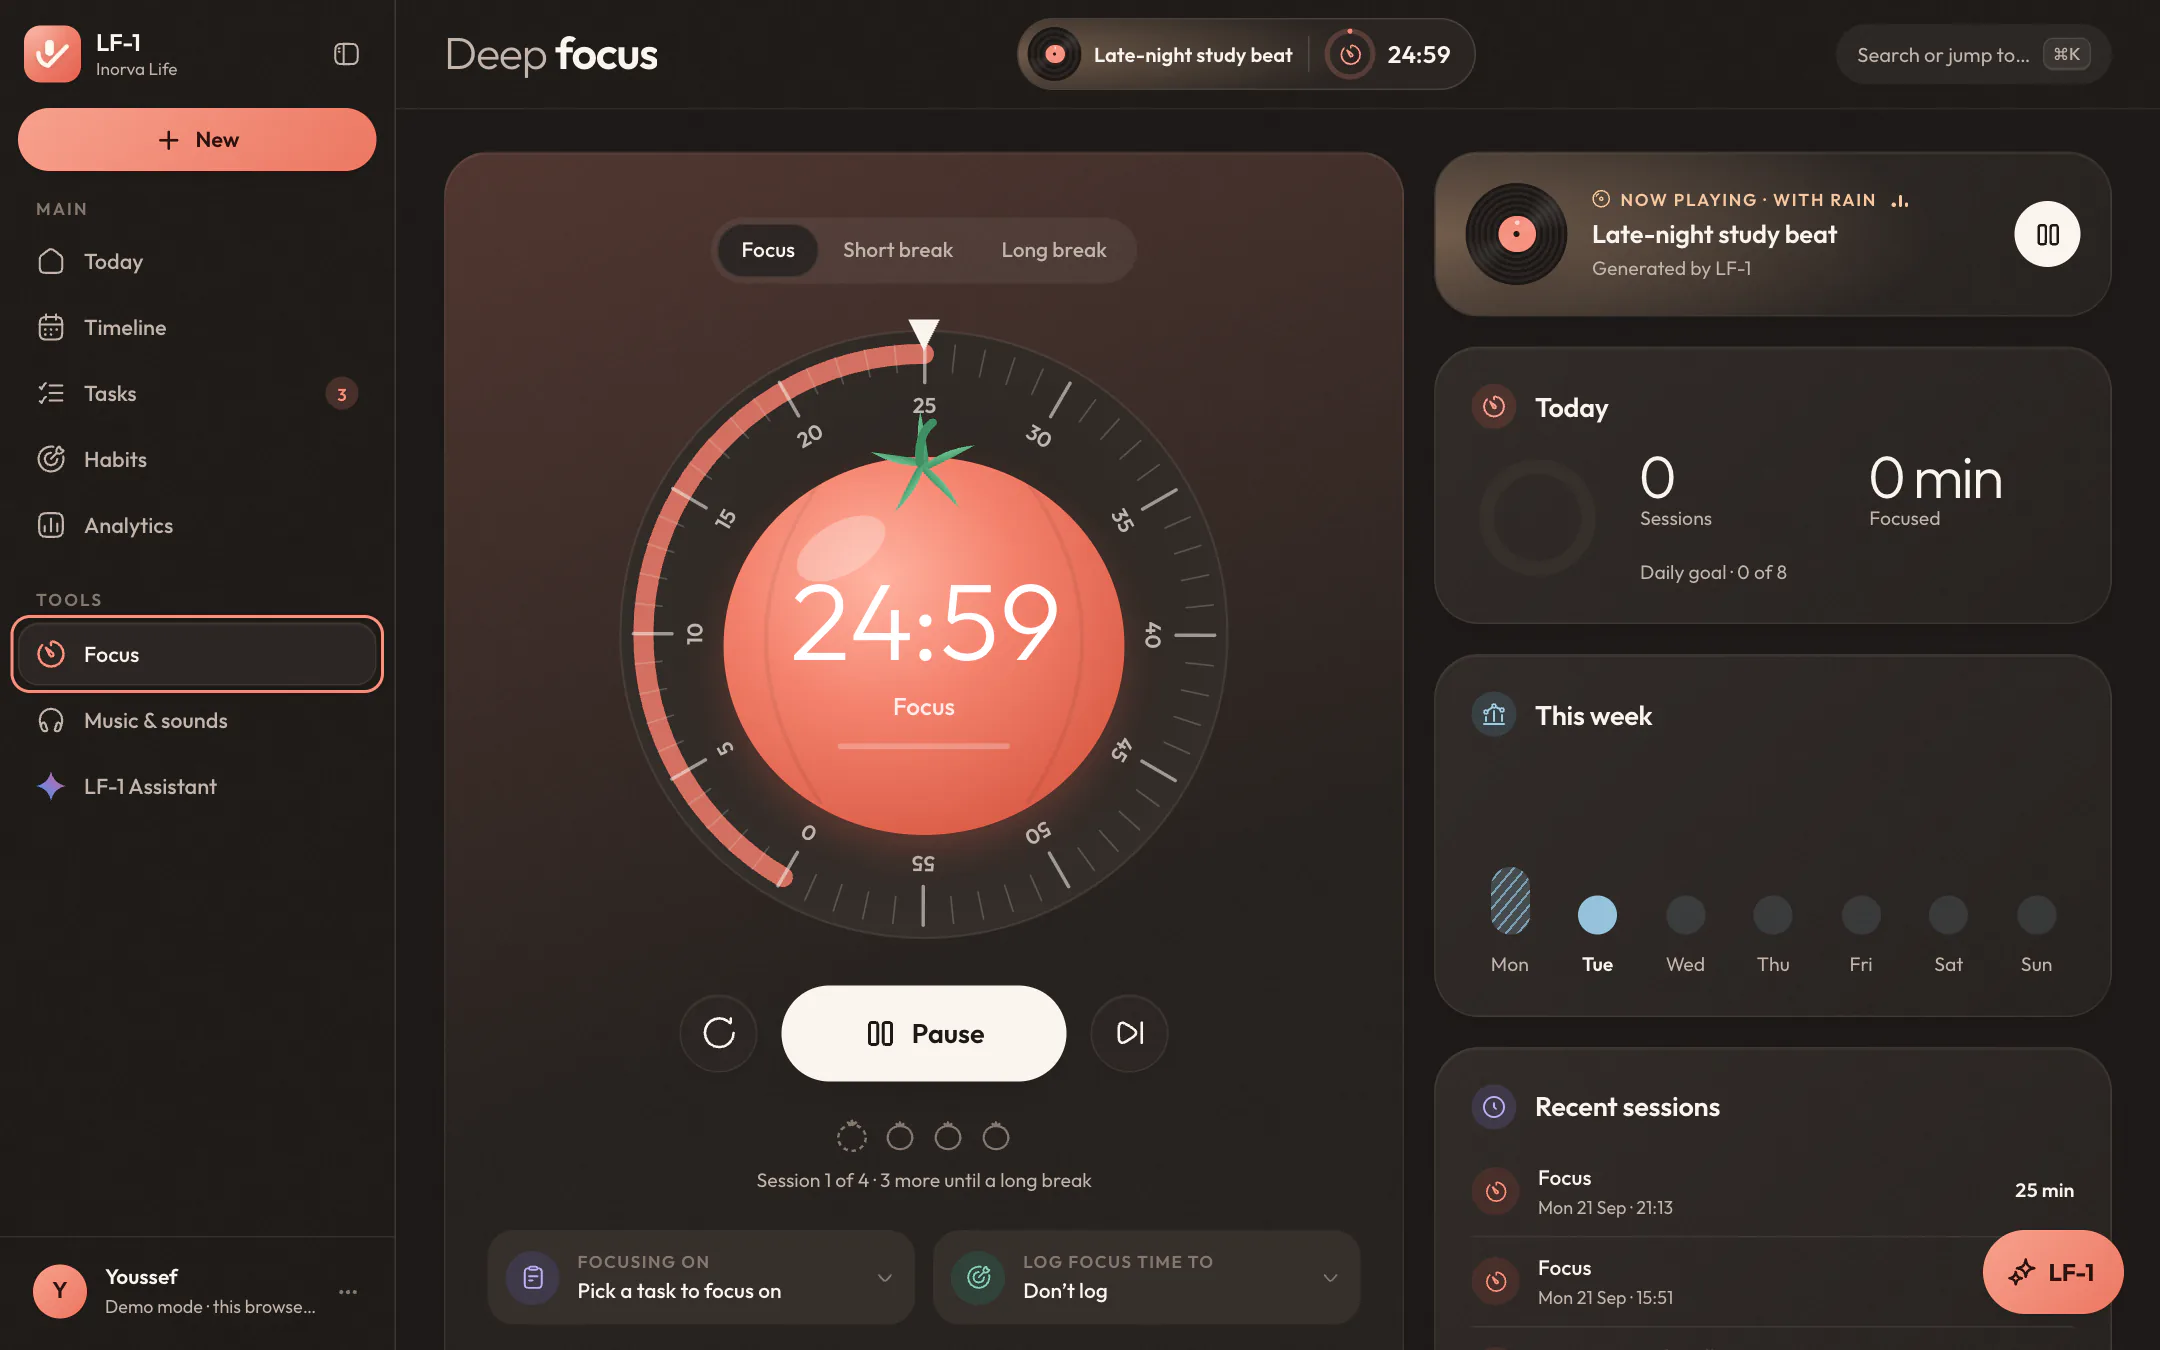
Task: Click the first session tomato indicator
Action: (x=851, y=1136)
